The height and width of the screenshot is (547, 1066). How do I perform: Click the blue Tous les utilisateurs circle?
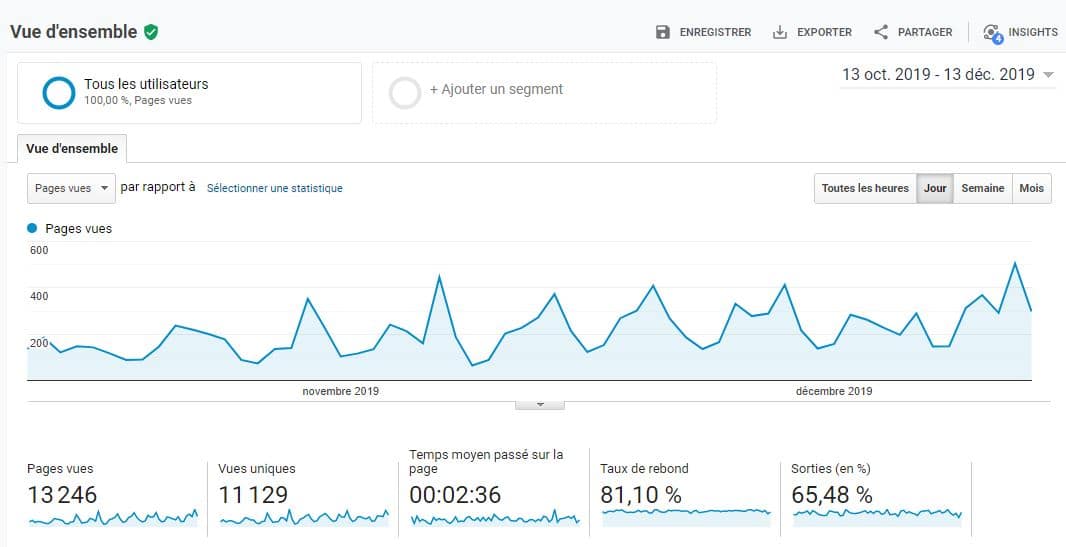point(58,93)
